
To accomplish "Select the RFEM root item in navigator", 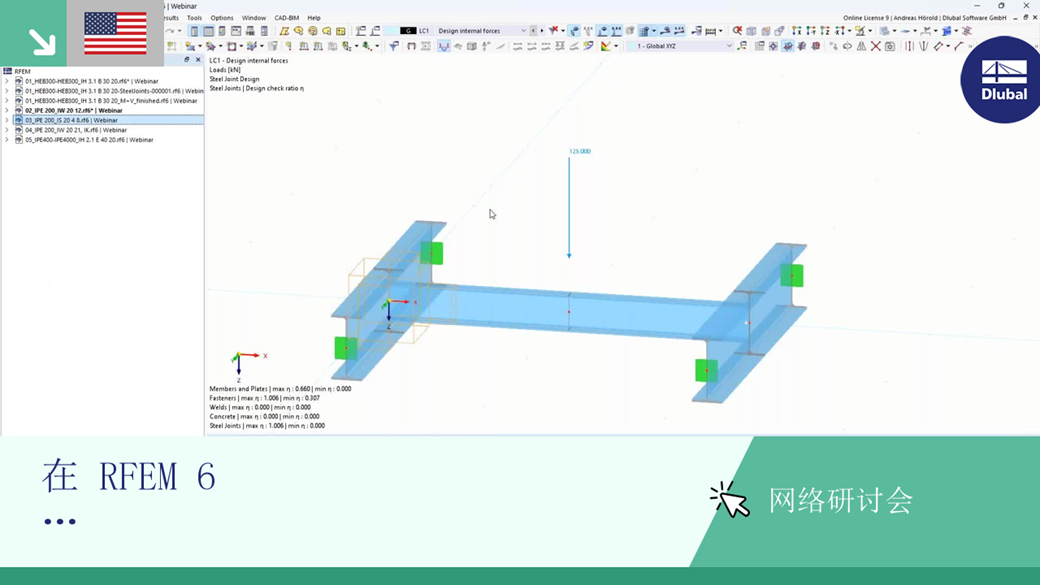I will [22, 71].
